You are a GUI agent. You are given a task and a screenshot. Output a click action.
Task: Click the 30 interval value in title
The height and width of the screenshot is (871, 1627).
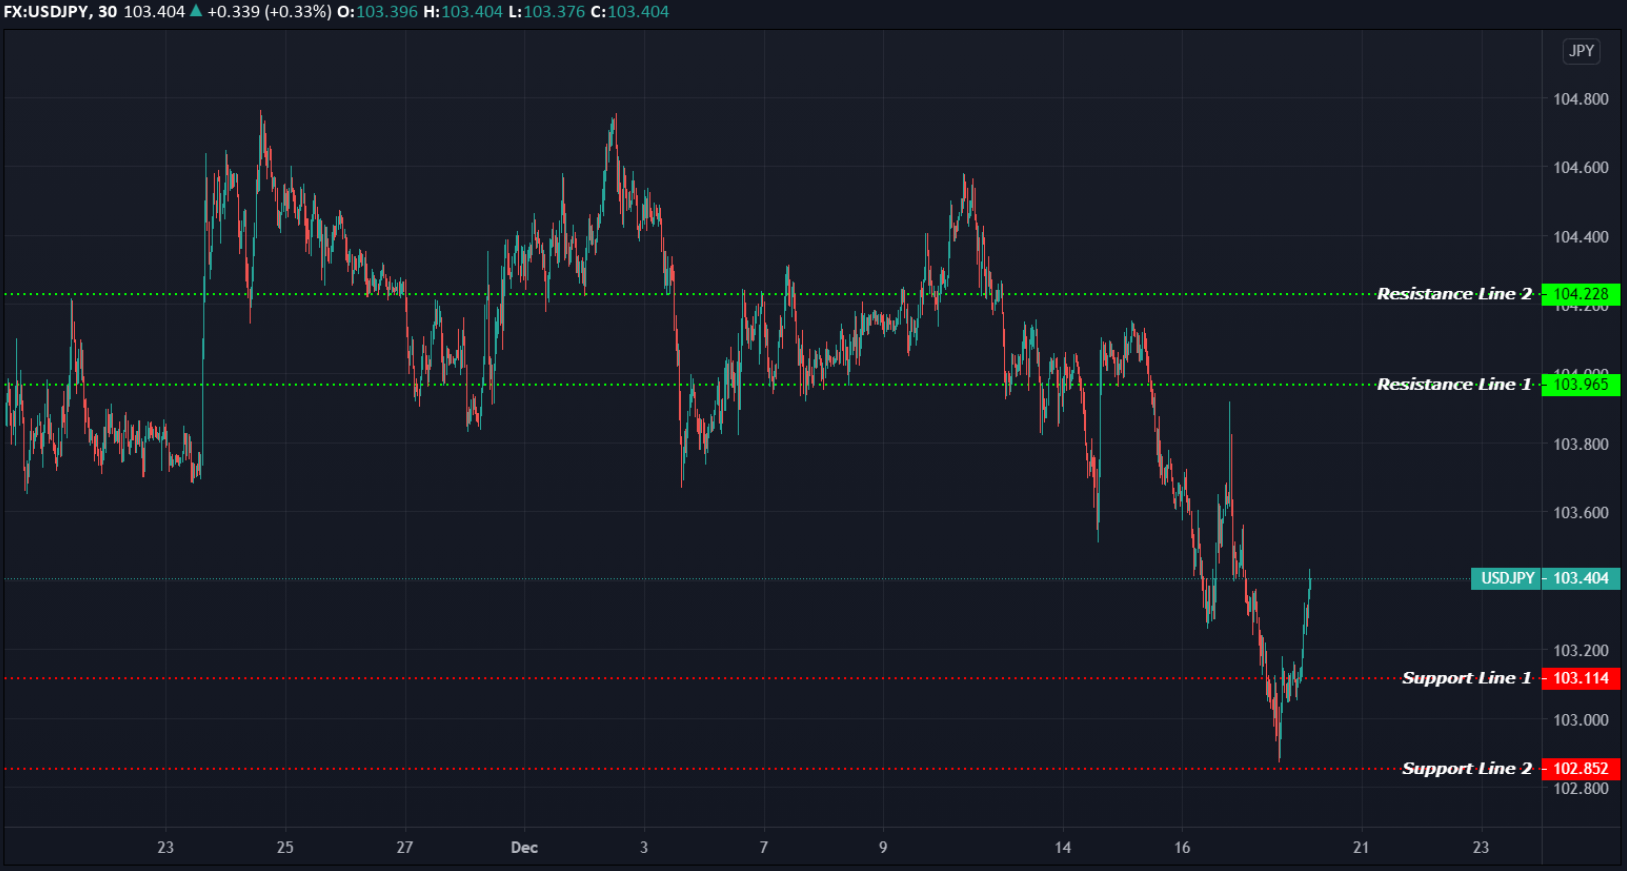click(107, 12)
